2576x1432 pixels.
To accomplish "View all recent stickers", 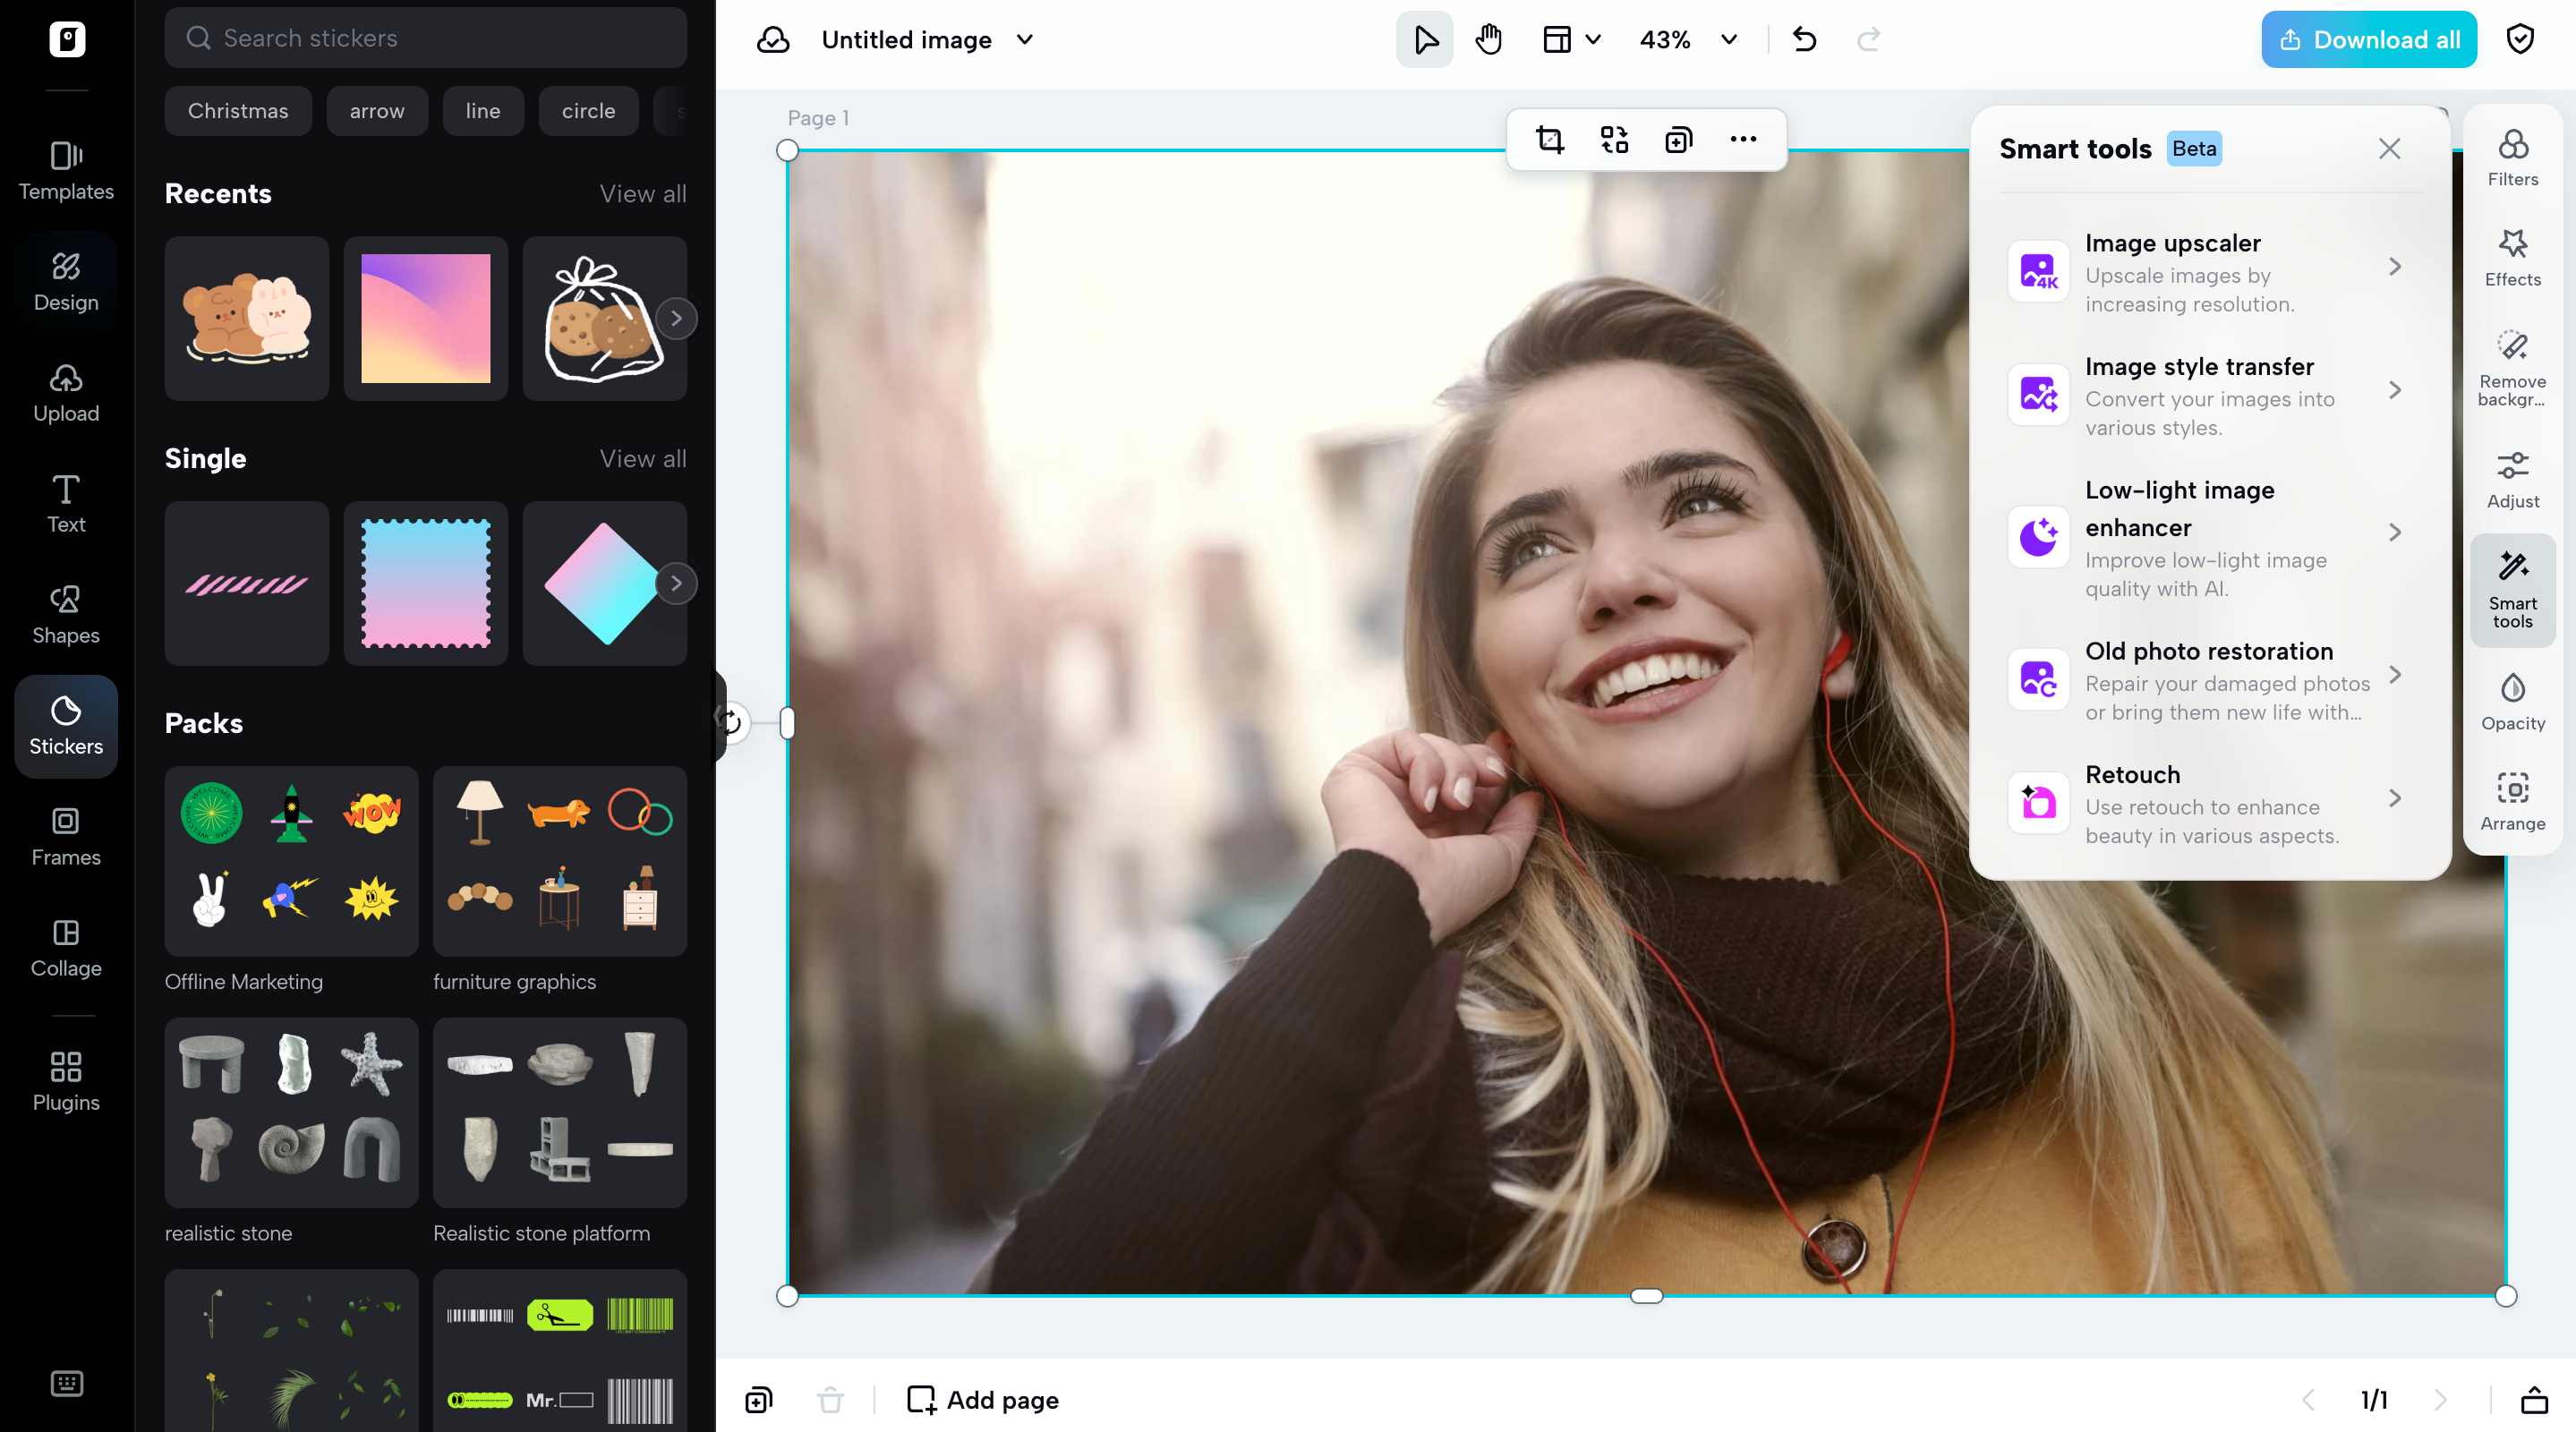I will tap(643, 193).
